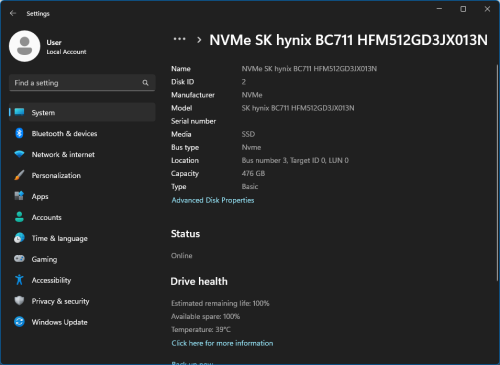Click Temperature: 39°C text

pyautogui.click(x=201, y=329)
